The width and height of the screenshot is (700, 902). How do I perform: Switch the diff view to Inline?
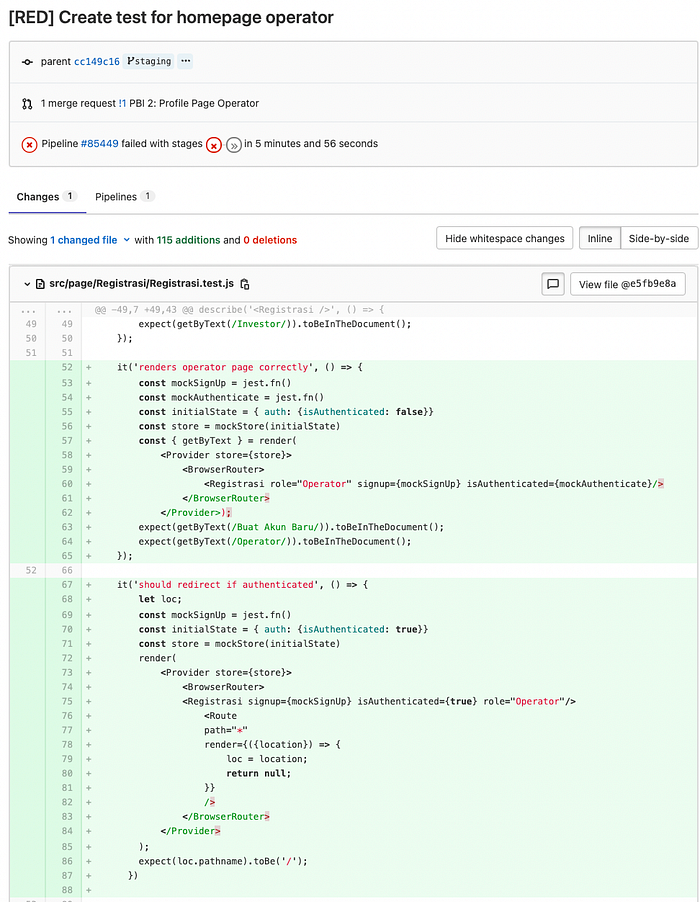point(599,238)
